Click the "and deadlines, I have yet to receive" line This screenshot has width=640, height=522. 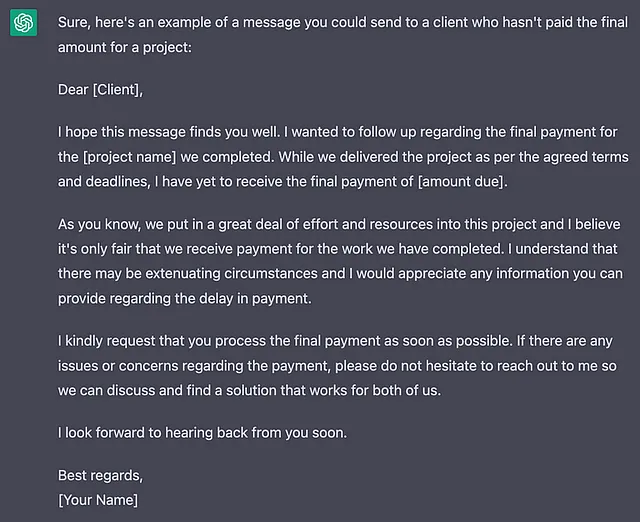[282, 181]
